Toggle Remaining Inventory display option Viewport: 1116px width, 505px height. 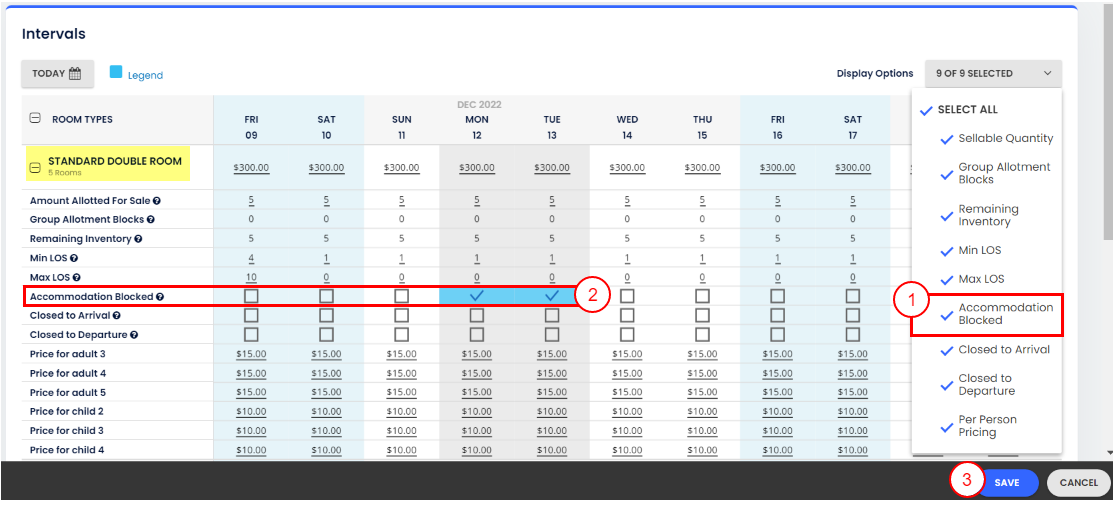click(x=979, y=216)
